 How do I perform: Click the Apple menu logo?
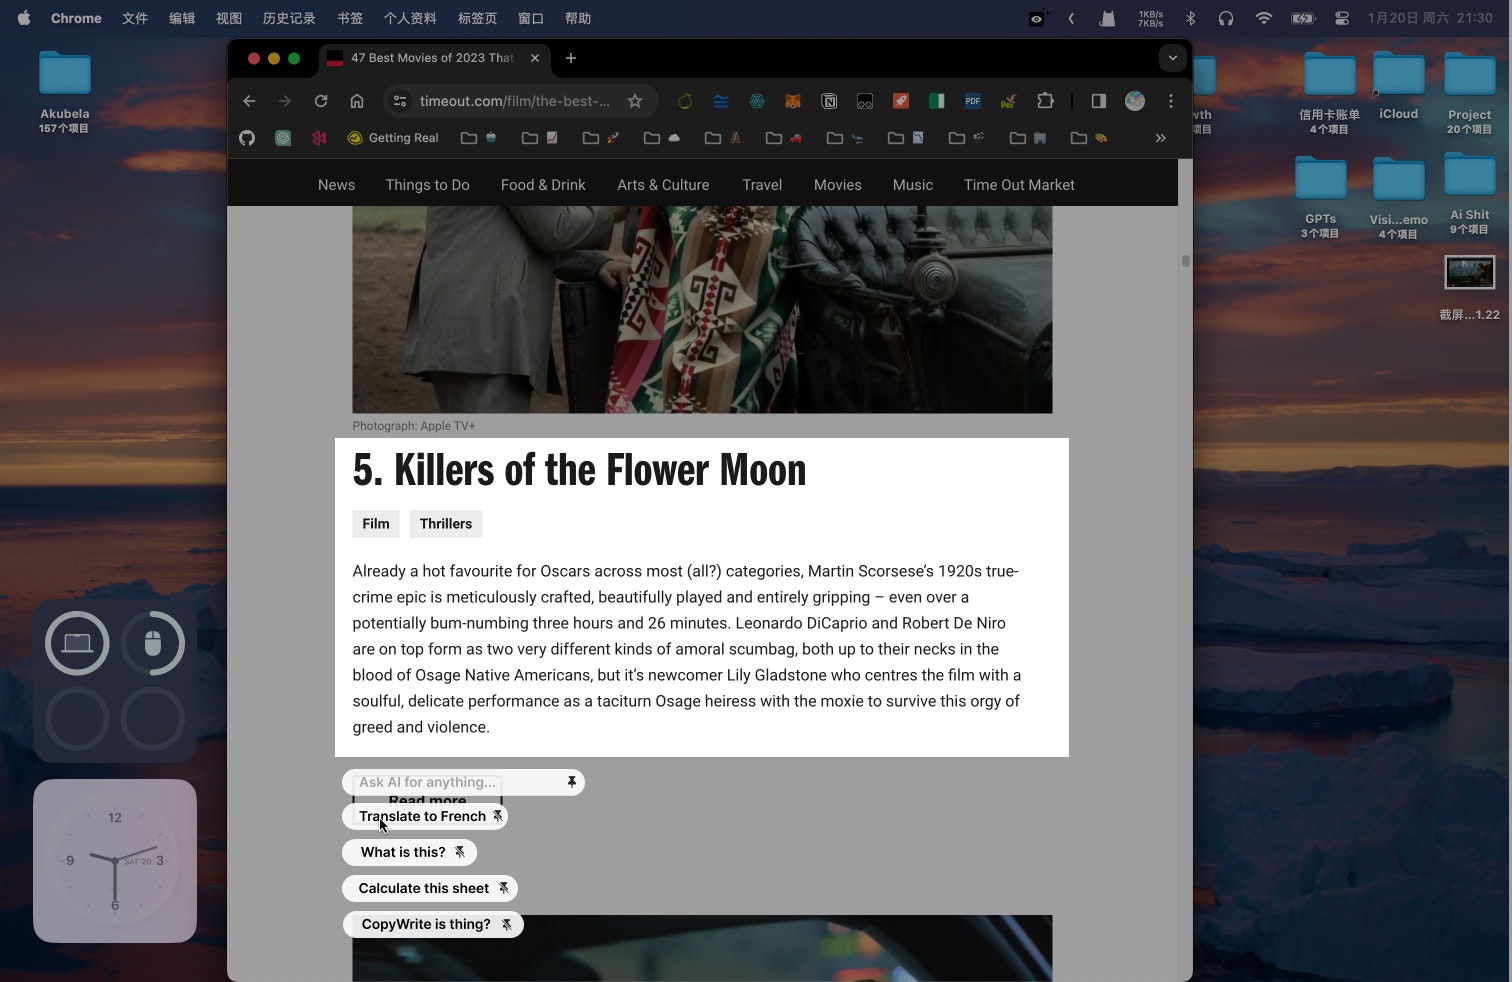pyautogui.click(x=23, y=18)
